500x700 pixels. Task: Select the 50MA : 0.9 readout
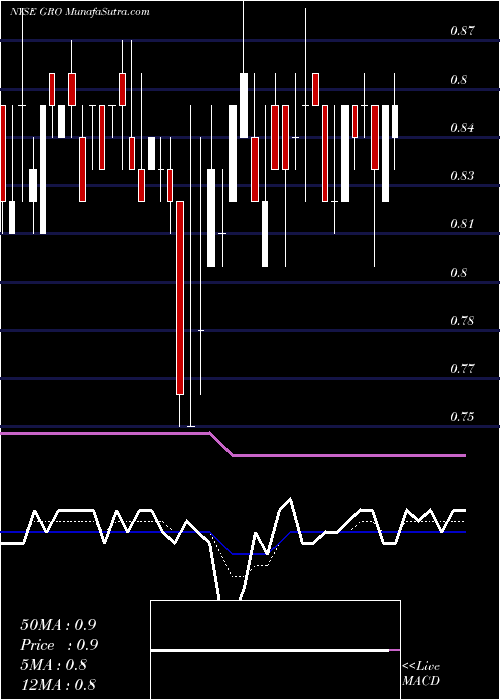click(x=58, y=625)
